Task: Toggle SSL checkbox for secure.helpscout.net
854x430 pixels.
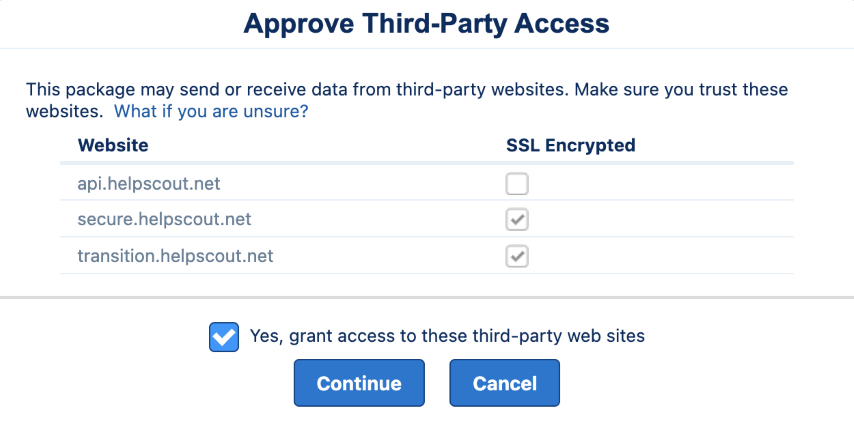Action: click(517, 220)
